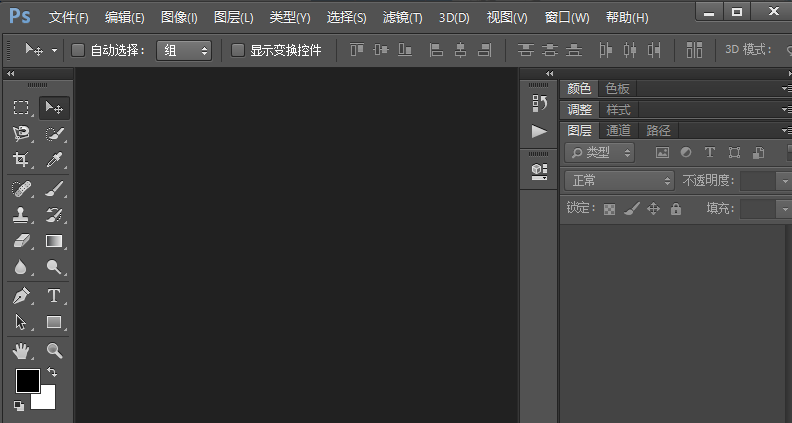Screen dimensions: 792x423
Task: Toggle the 显示变换控件 checkbox
Action: (238, 50)
